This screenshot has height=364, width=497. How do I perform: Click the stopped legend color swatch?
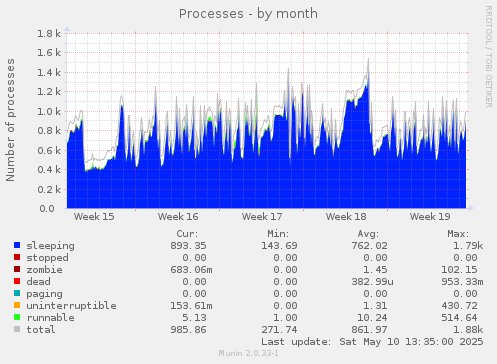pos(17,257)
